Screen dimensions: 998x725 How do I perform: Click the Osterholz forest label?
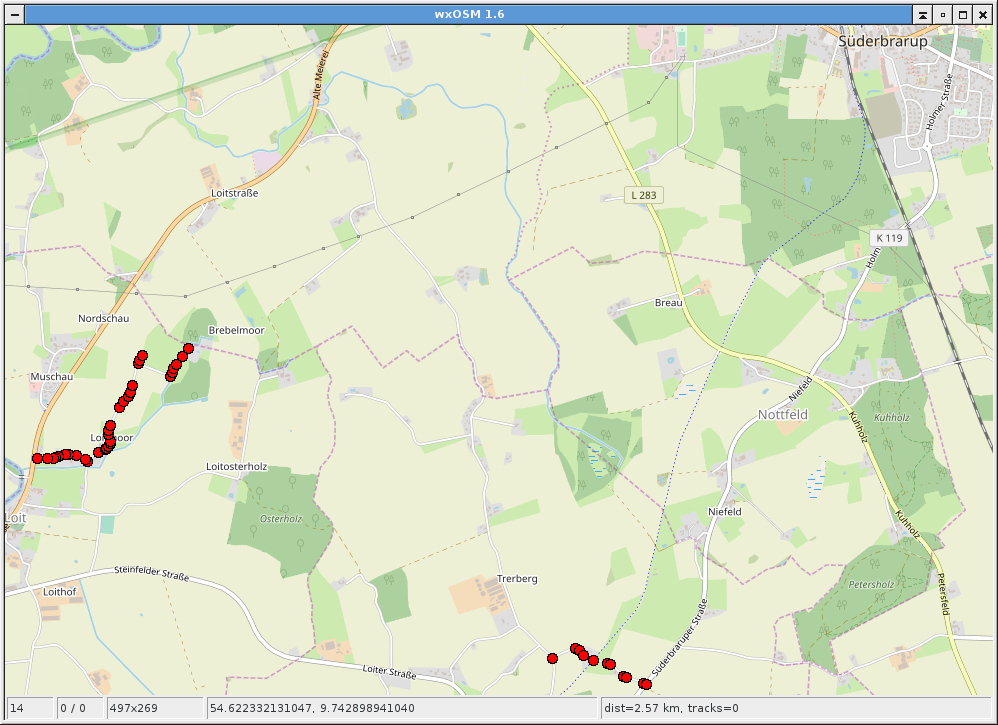tap(281, 519)
